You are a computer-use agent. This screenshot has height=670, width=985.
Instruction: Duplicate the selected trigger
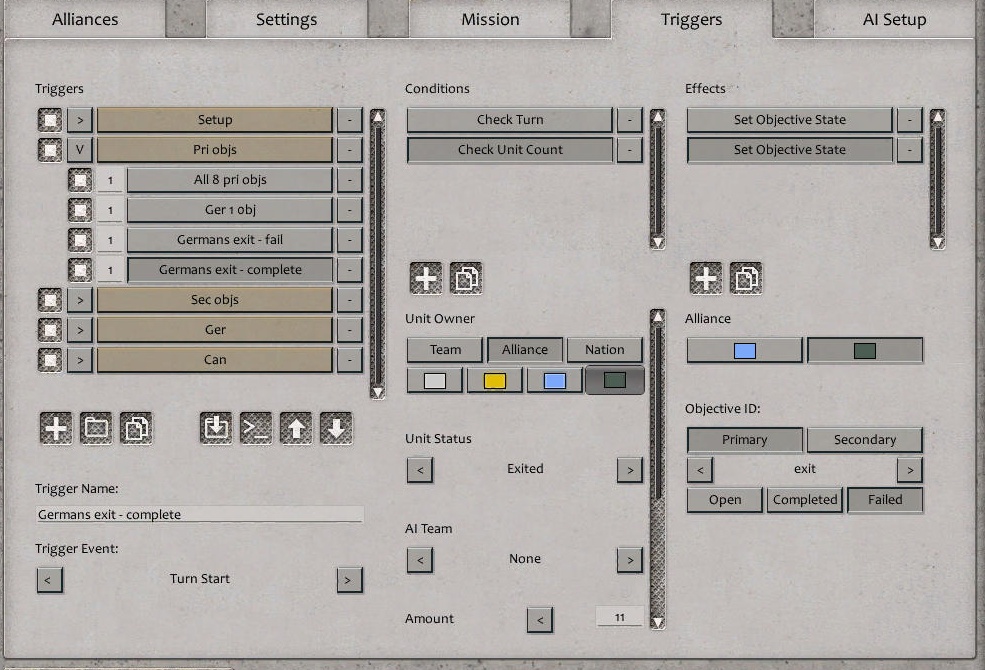[137, 428]
